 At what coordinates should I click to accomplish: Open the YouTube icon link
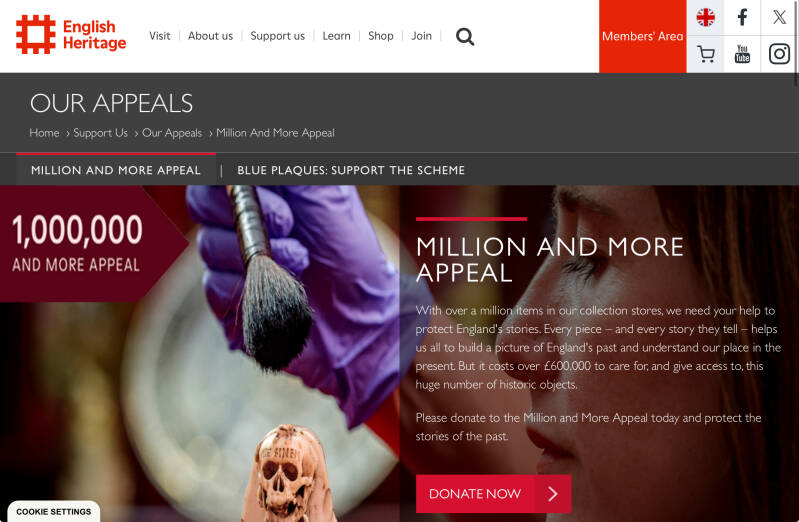pyautogui.click(x=742, y=54)
